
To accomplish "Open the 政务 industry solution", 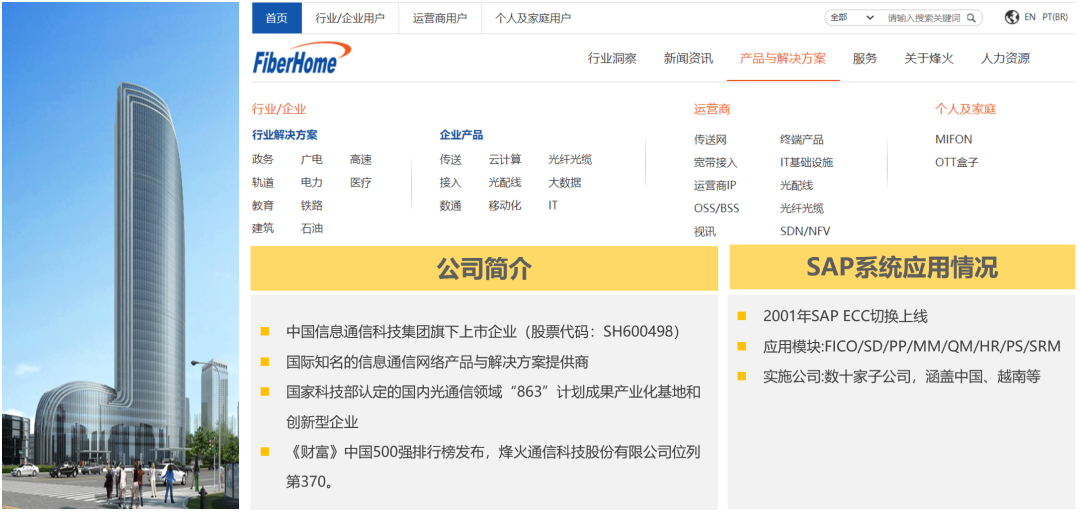I will pos(262,159).
